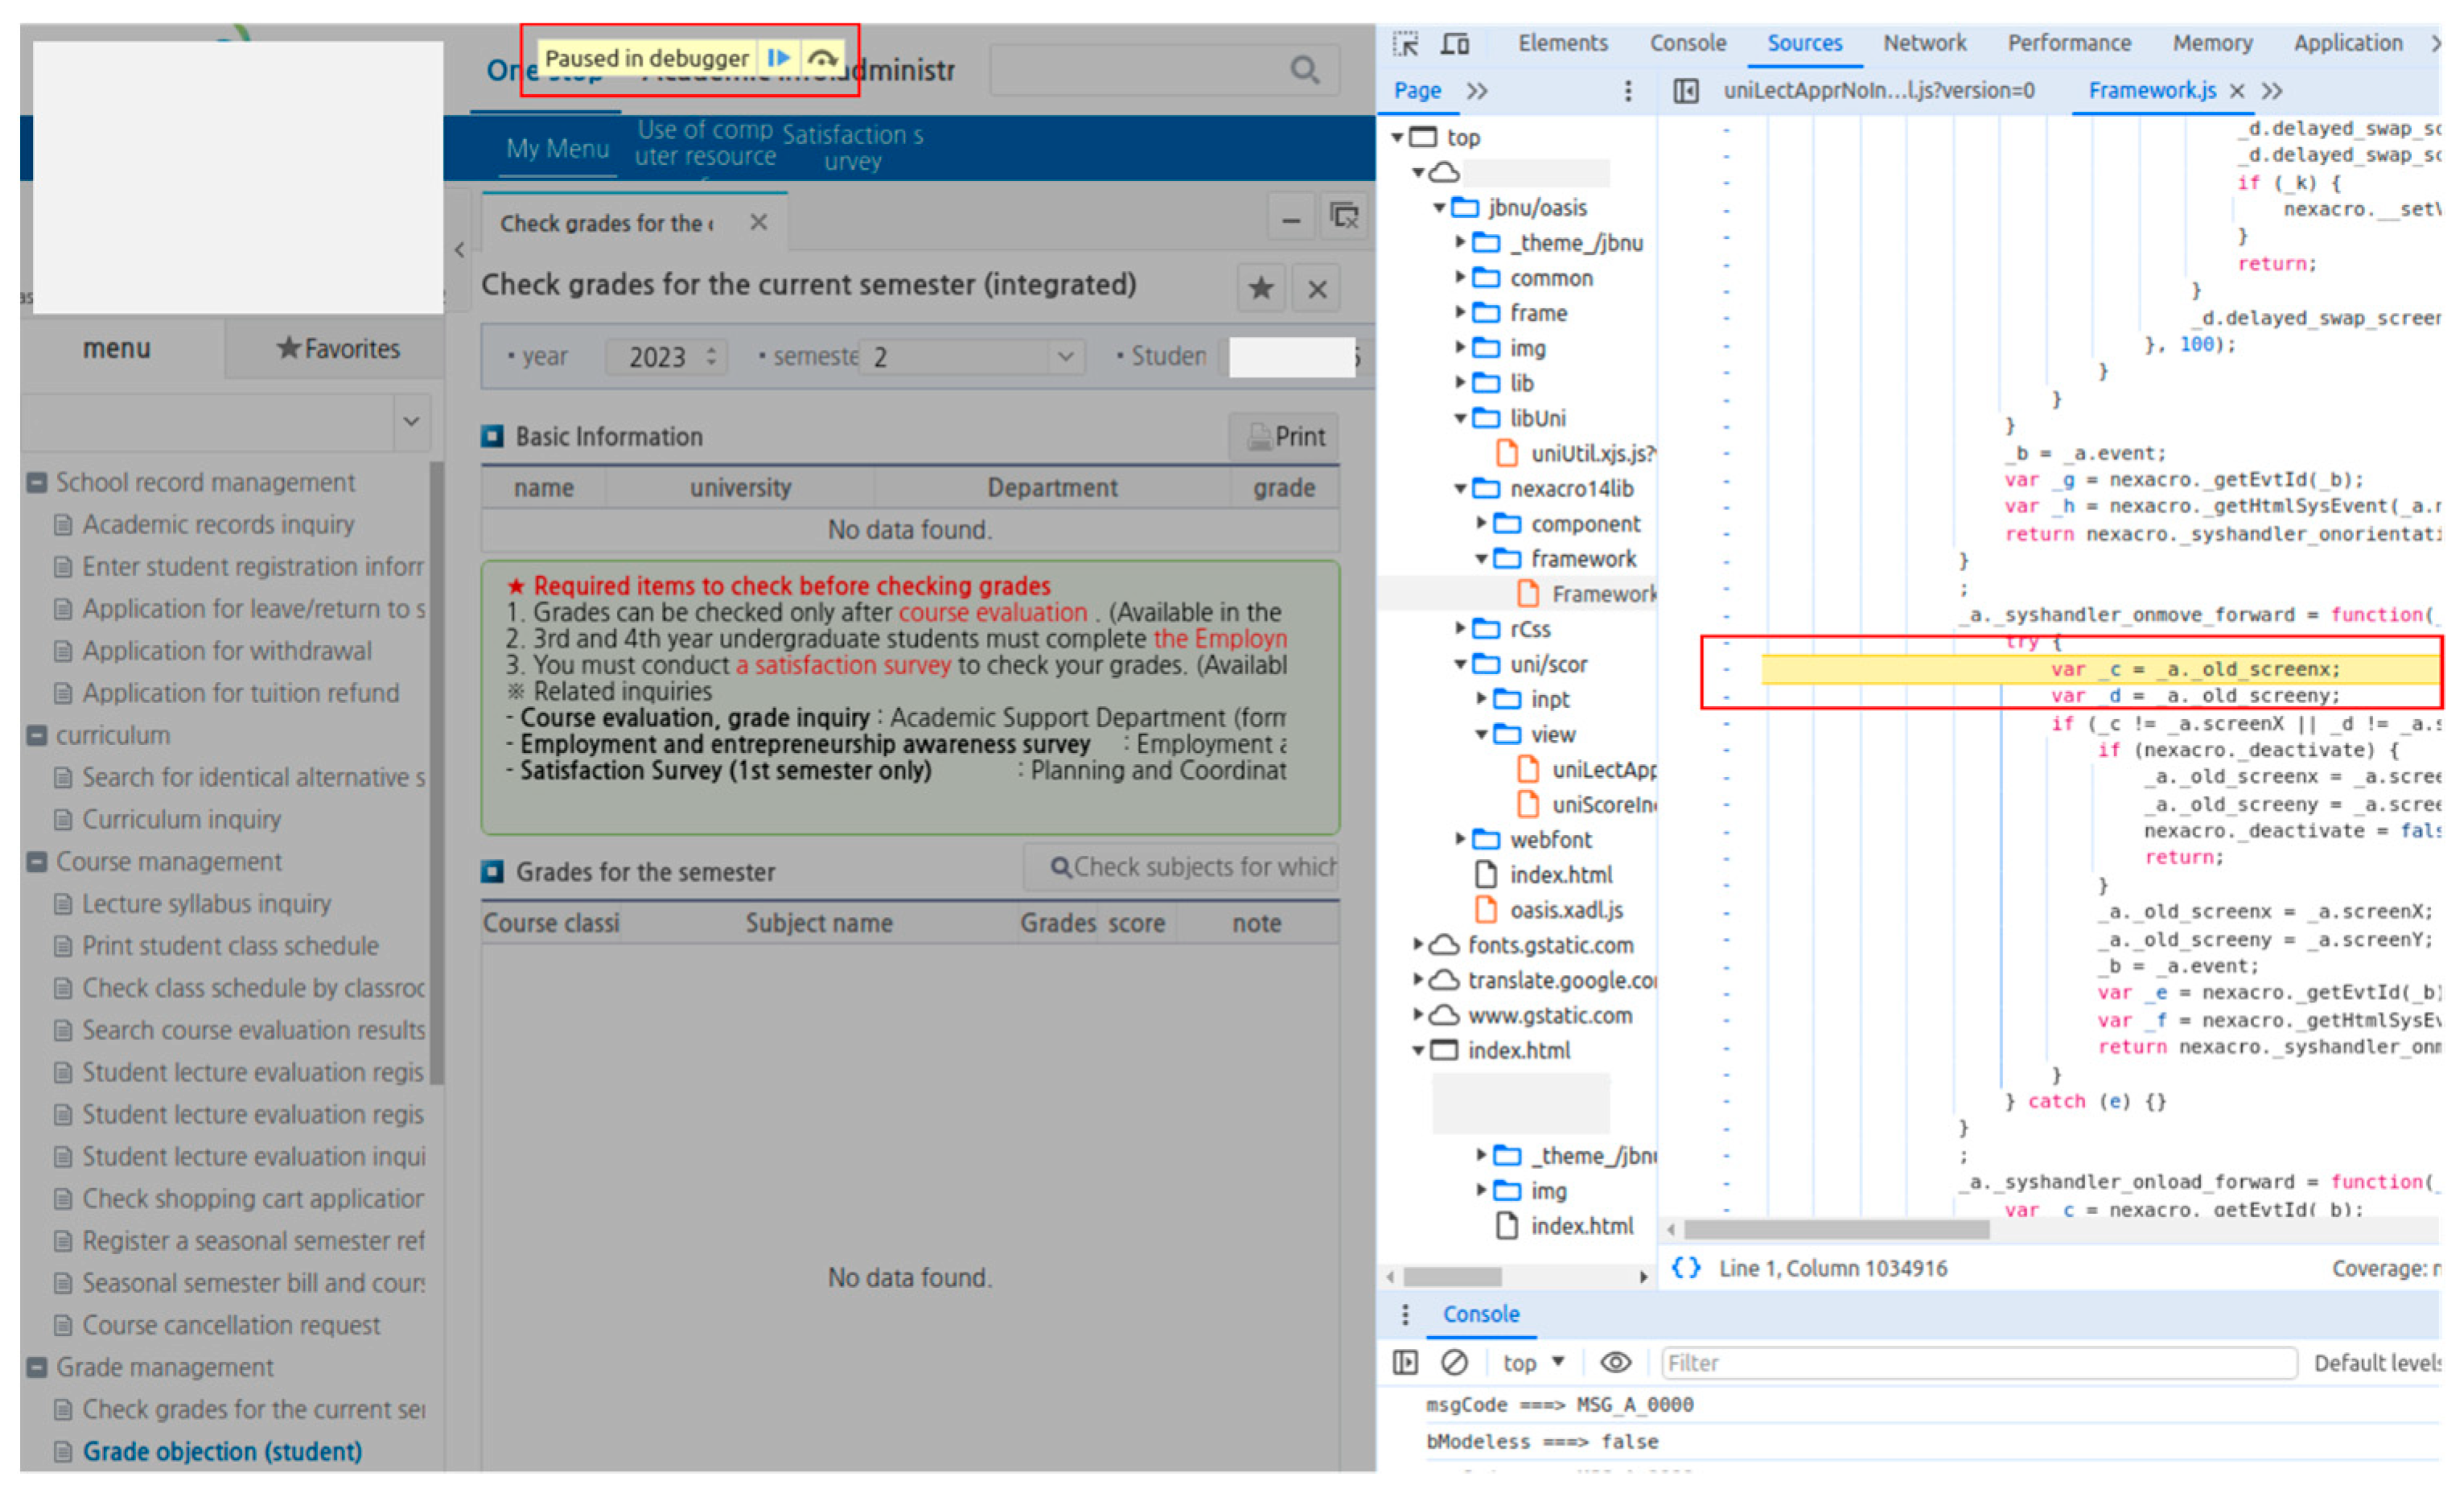This screenshot has height=1497, width=2464.
Task: Click the Print button
Action: point(1285,437)
